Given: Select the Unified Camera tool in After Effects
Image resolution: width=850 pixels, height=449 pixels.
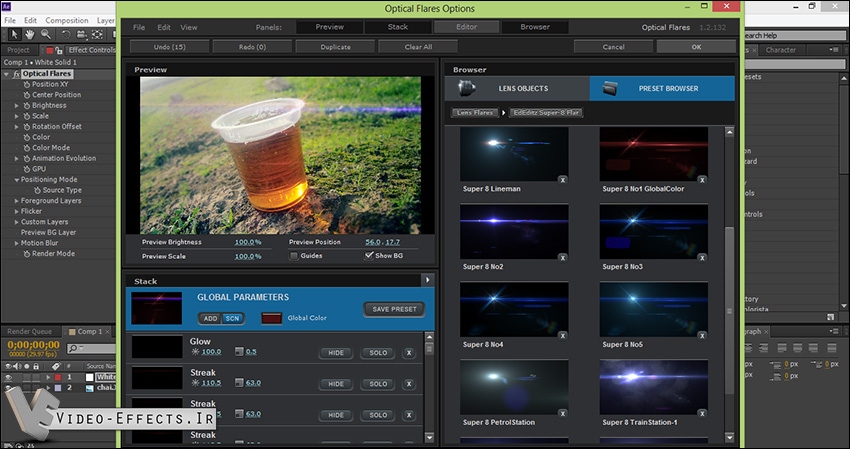Looking at the screenshot, I should [81, 34].
